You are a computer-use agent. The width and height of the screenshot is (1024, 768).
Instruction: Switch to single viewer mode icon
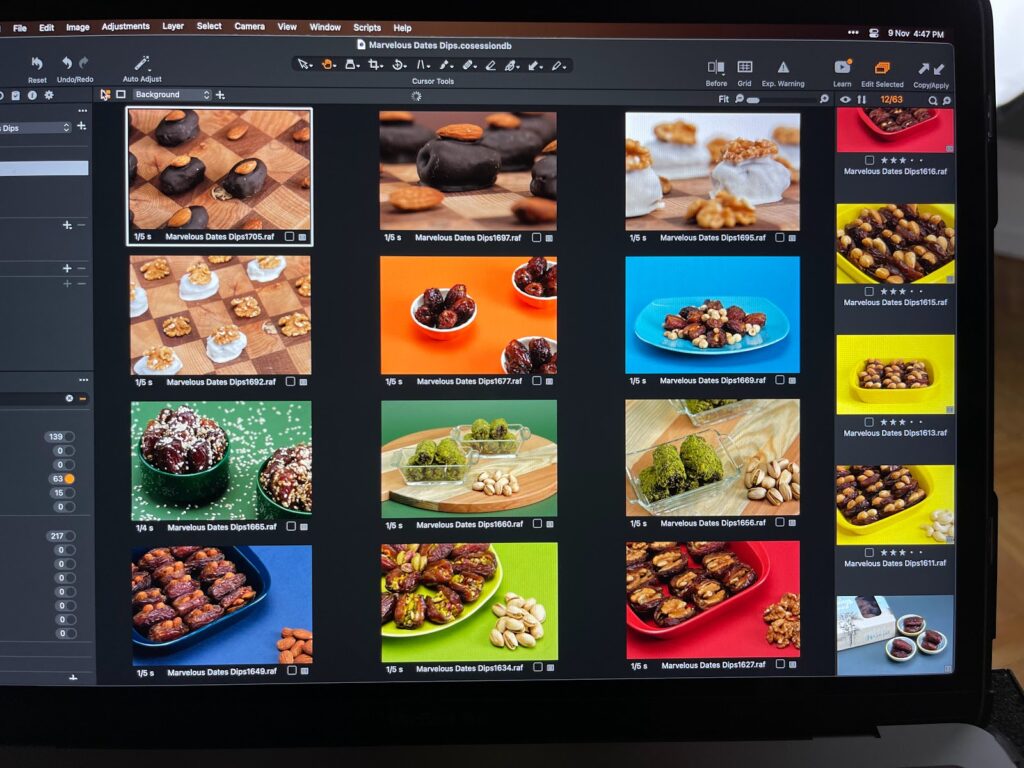tap(121, 94)
